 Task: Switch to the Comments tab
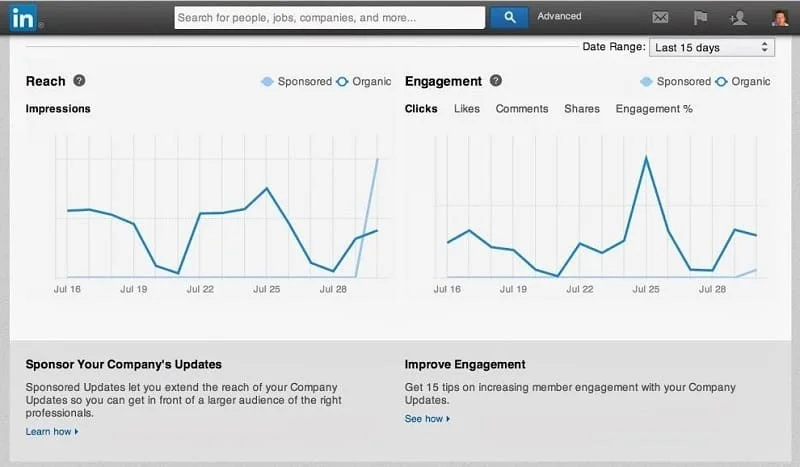pos(521,109)
